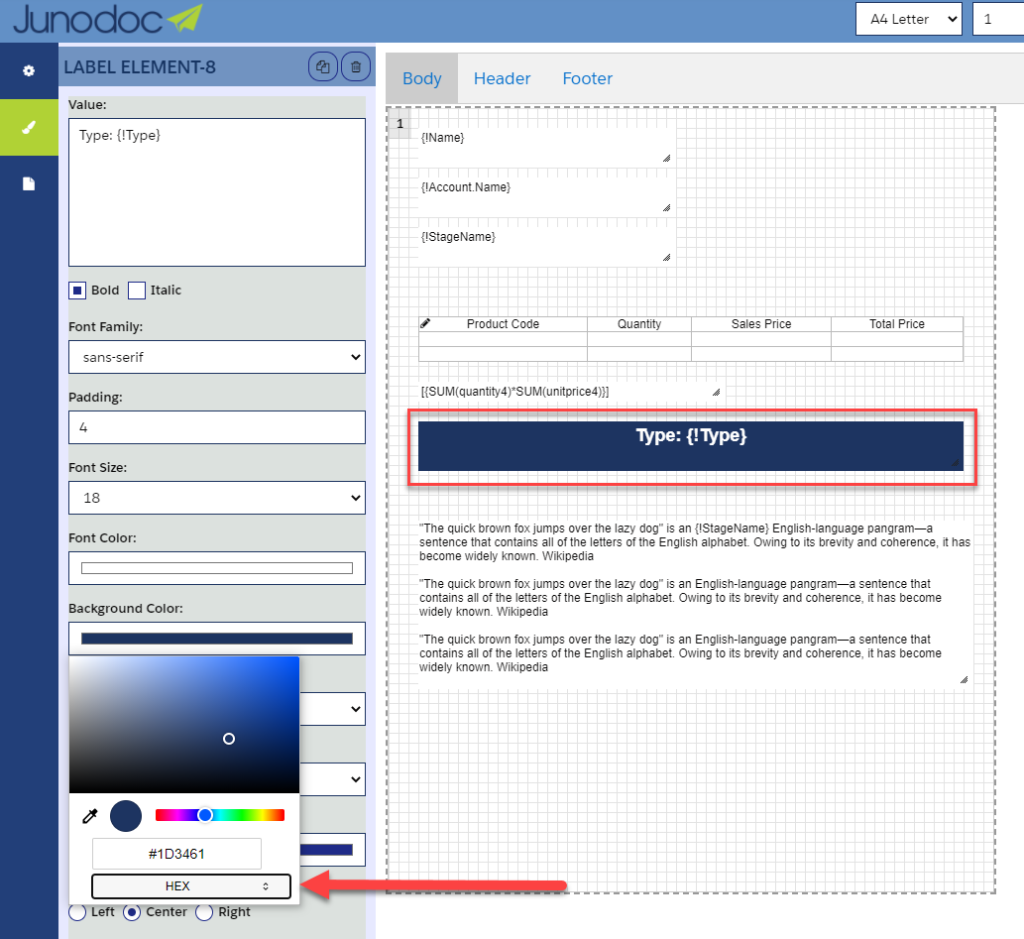Open the Font Family sans-serif dropdown
Viewport: 1024px width, 939px height.
click(217, 357)
